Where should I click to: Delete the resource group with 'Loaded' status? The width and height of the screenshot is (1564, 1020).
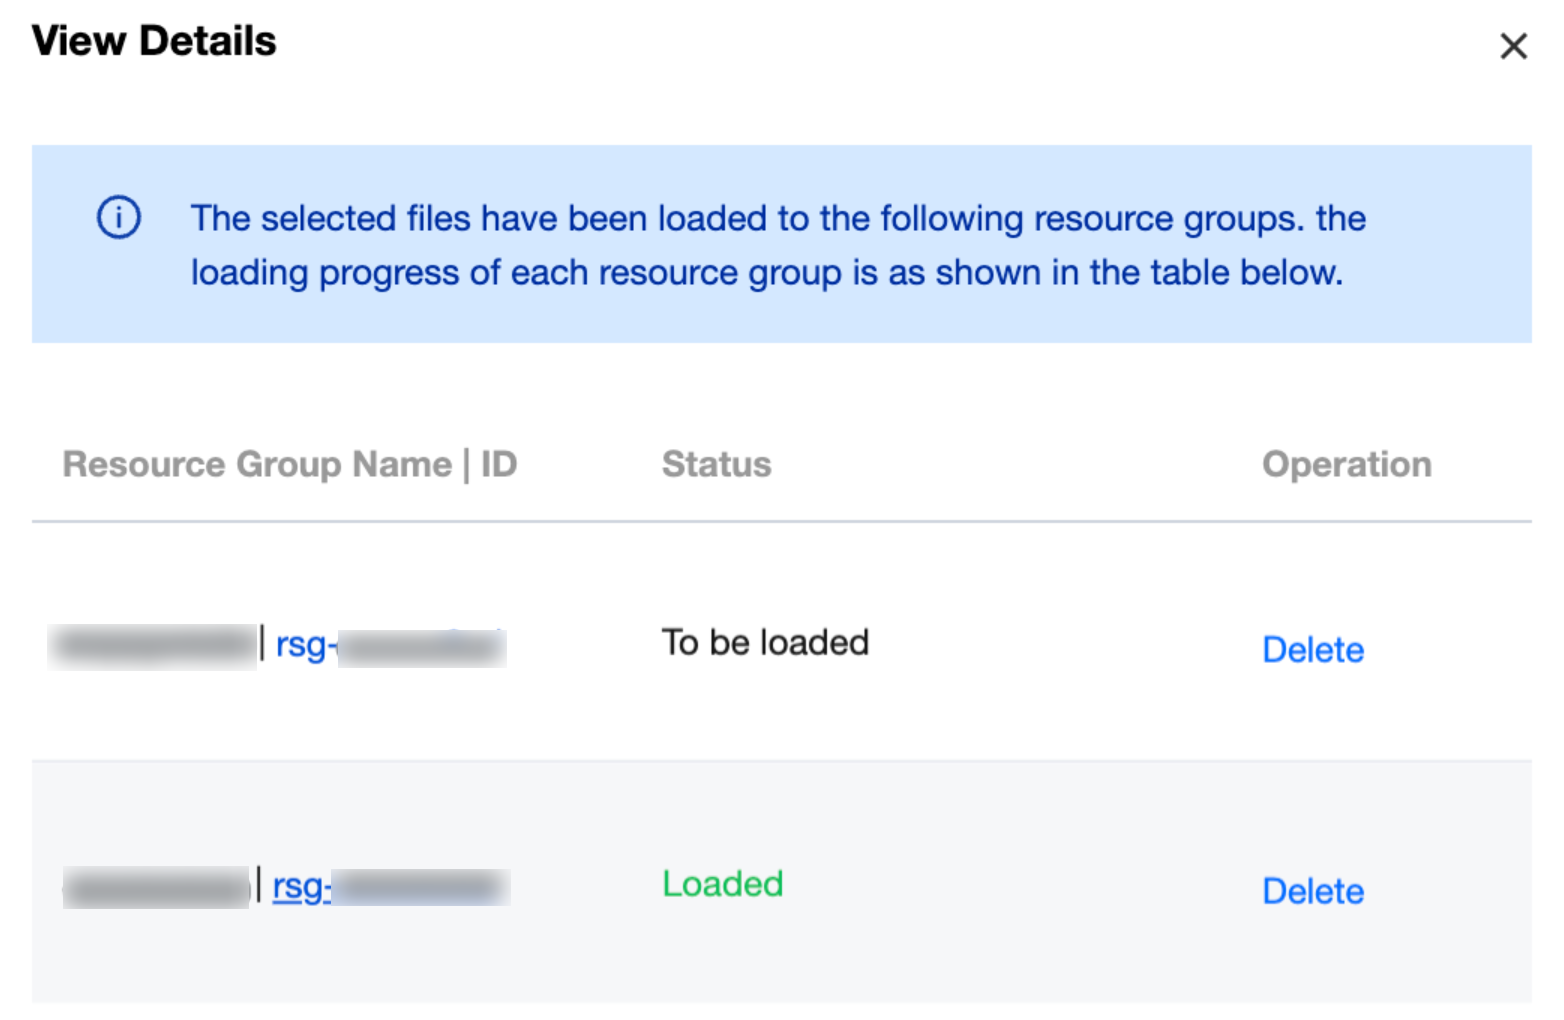(x=1312, y=891)
